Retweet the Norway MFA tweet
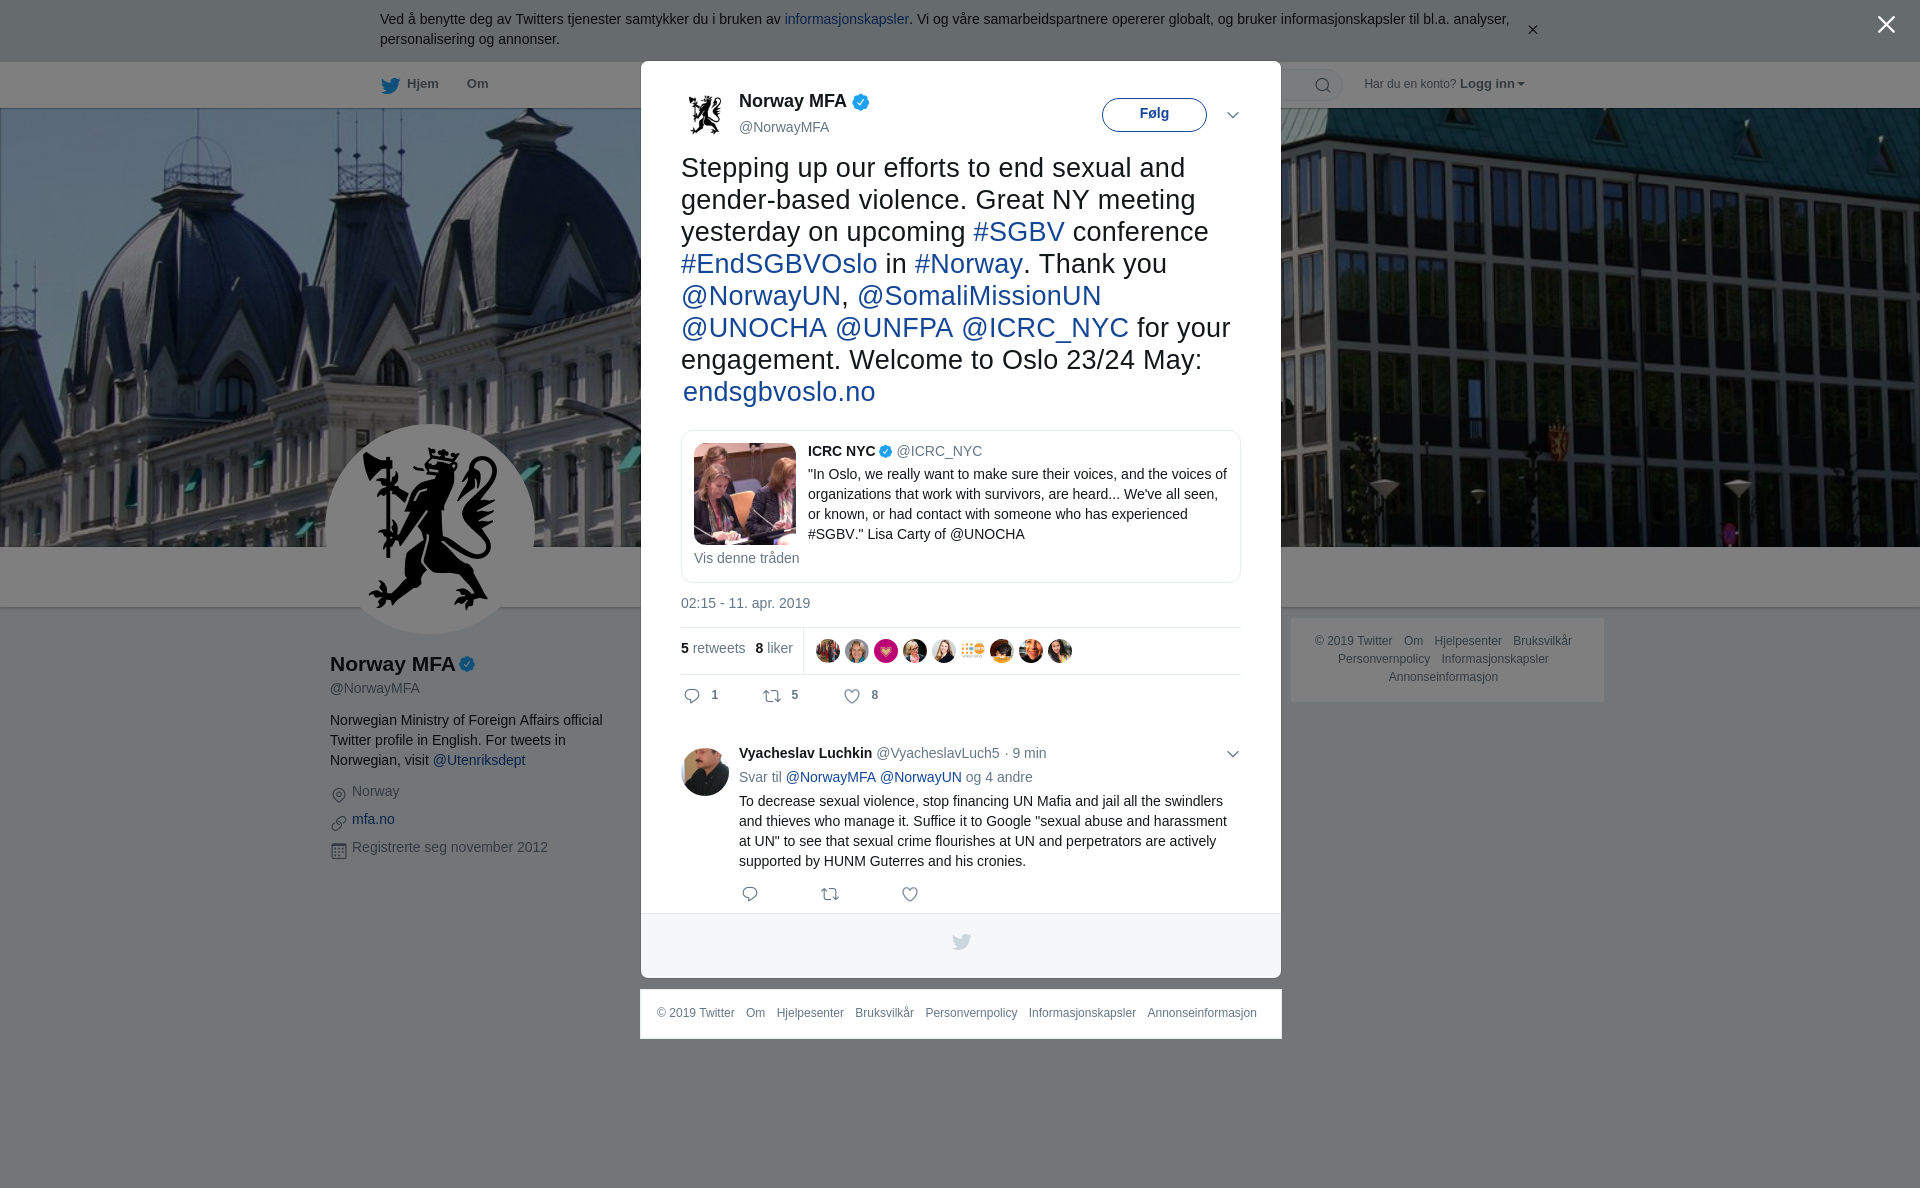The height and width of the screenshot is (1188, 1920). (772, 696)
